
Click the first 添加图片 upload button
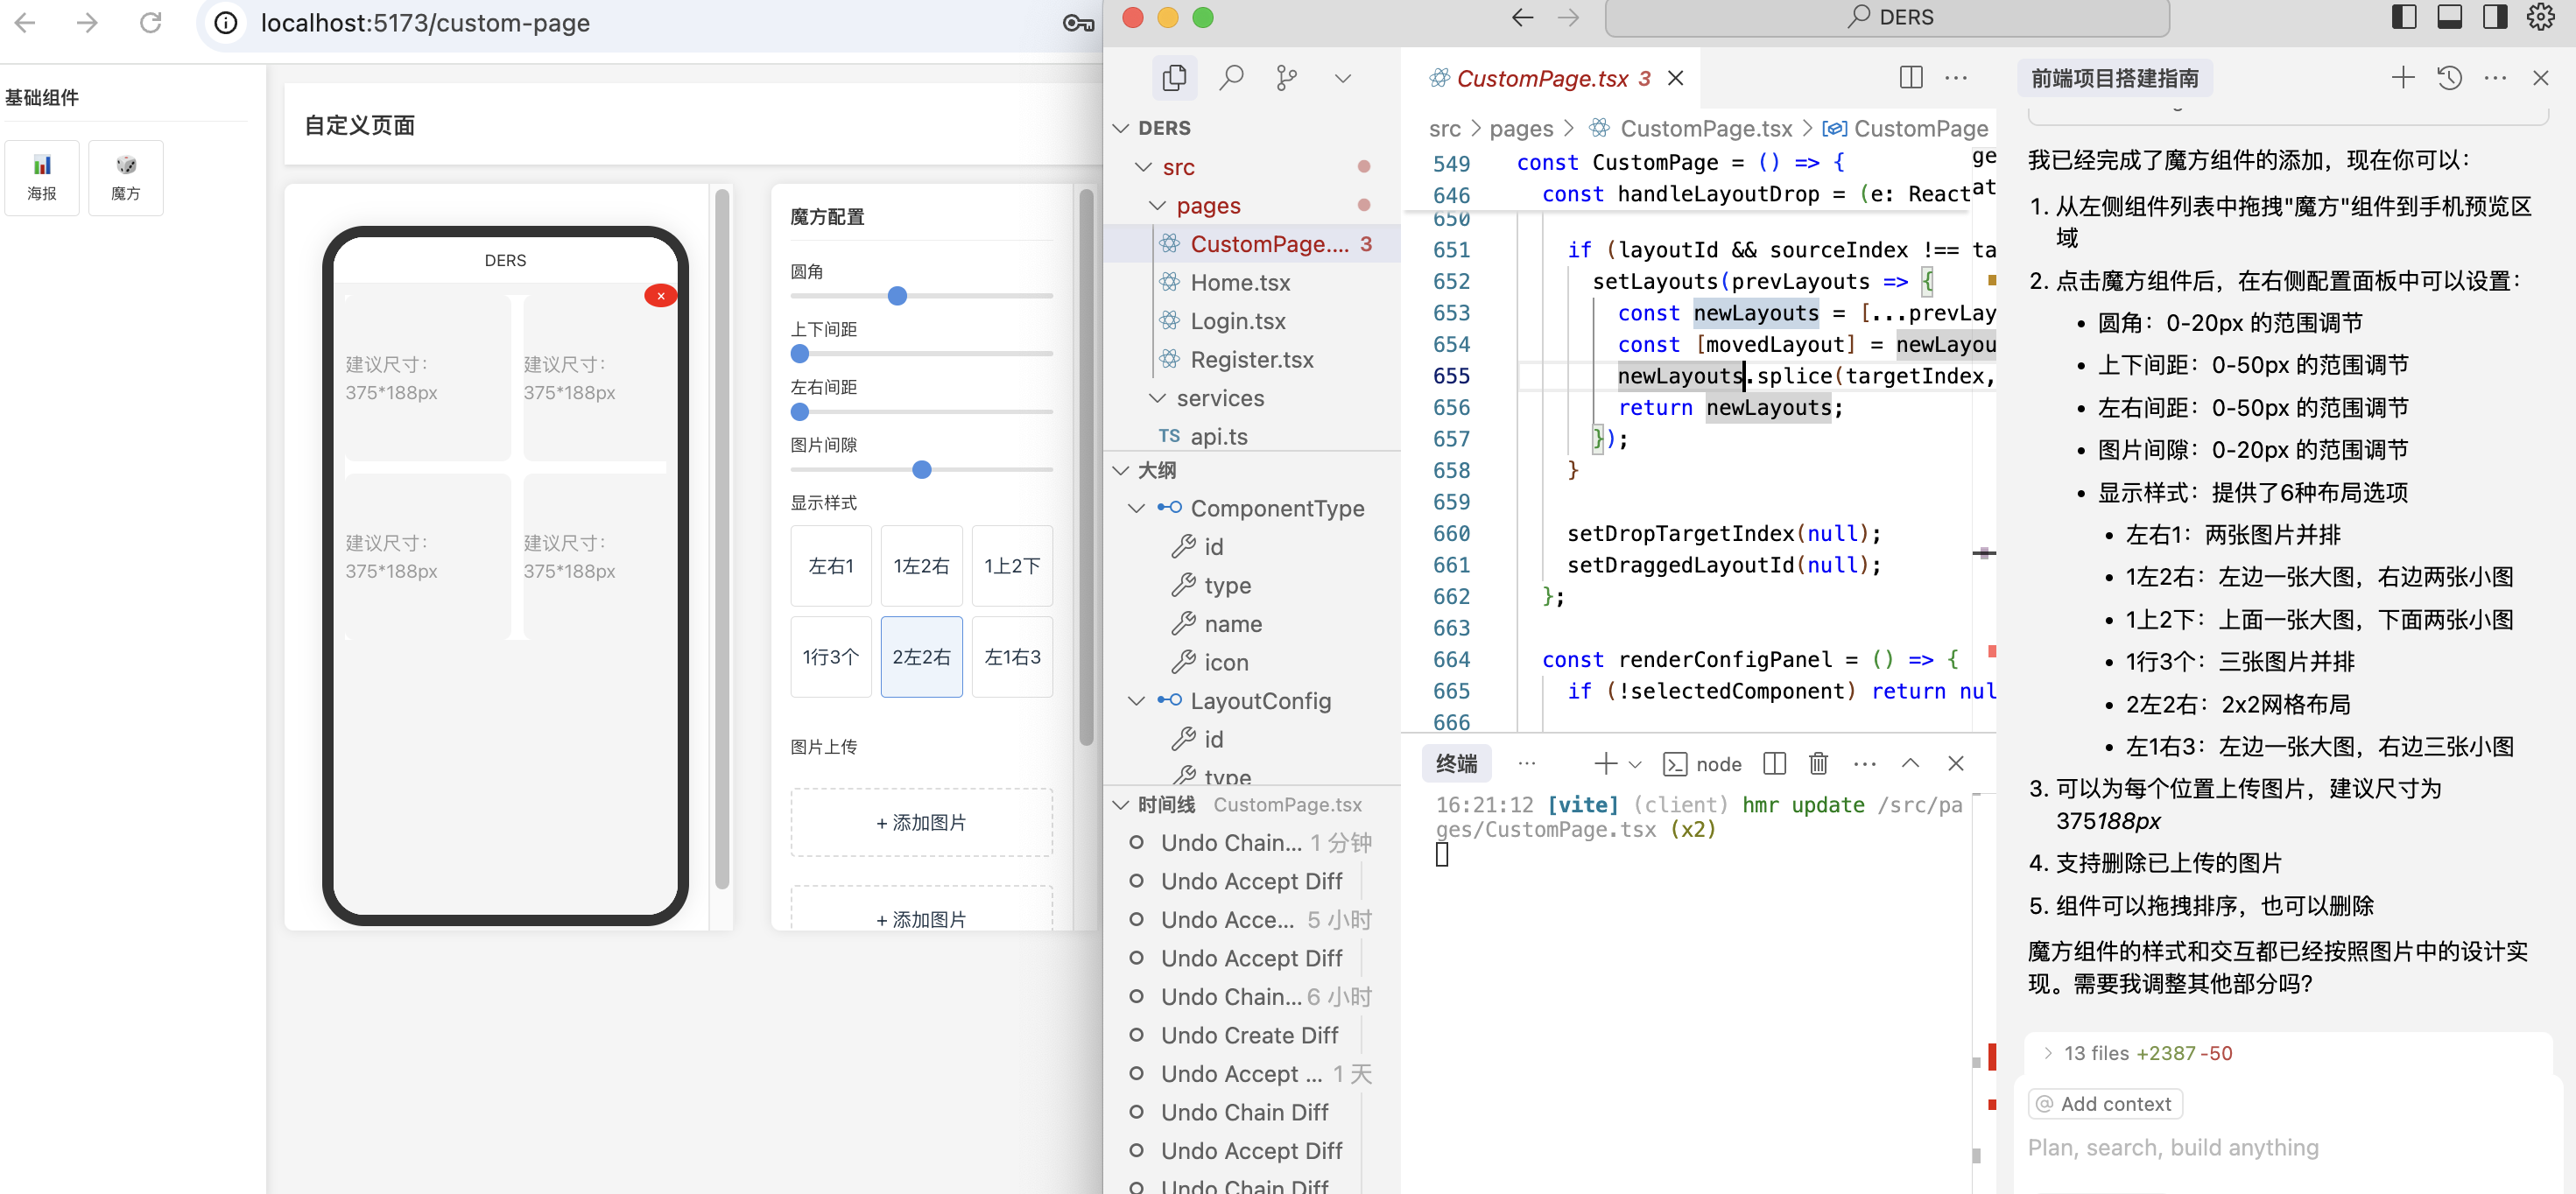(921, 822)
